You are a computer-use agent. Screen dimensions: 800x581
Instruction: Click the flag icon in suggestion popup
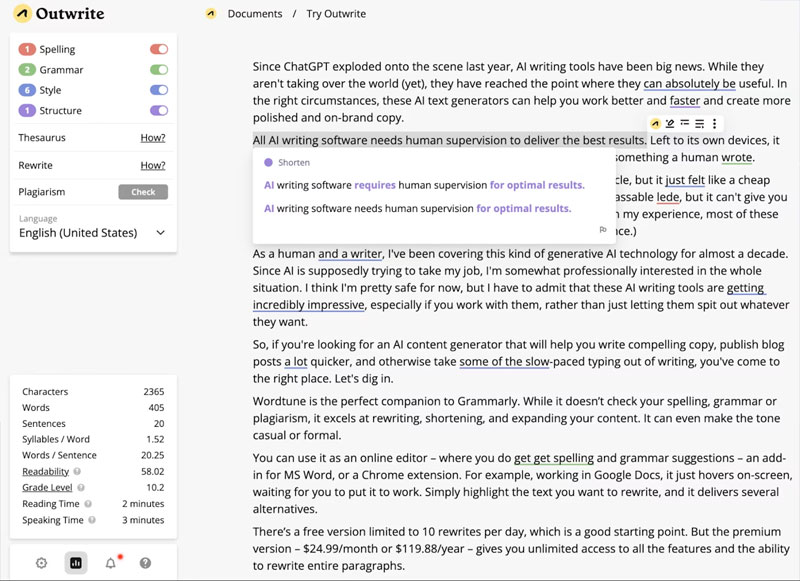coord(603,230)
